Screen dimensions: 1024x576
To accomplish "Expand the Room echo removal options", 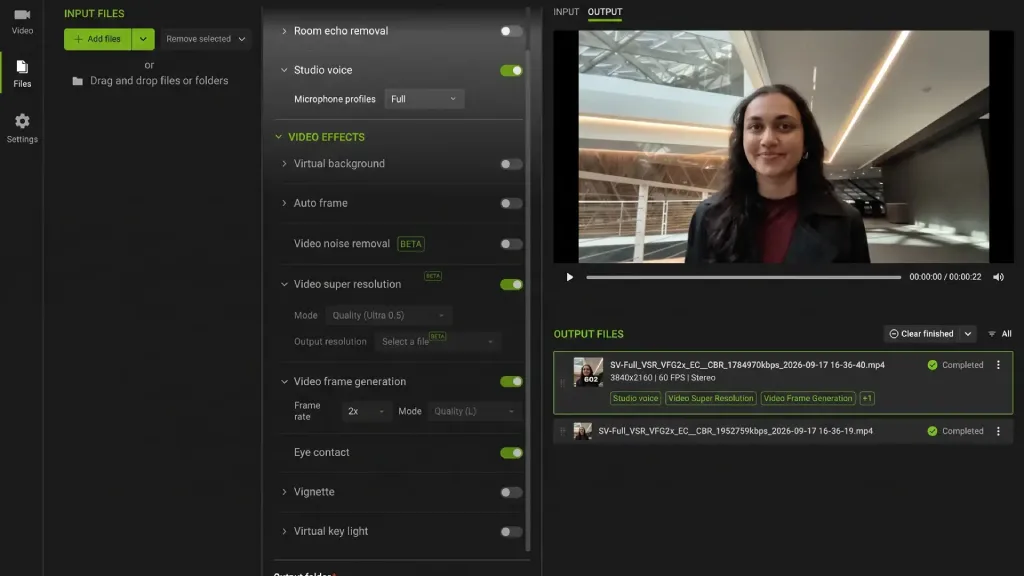I will pos(284,31).
